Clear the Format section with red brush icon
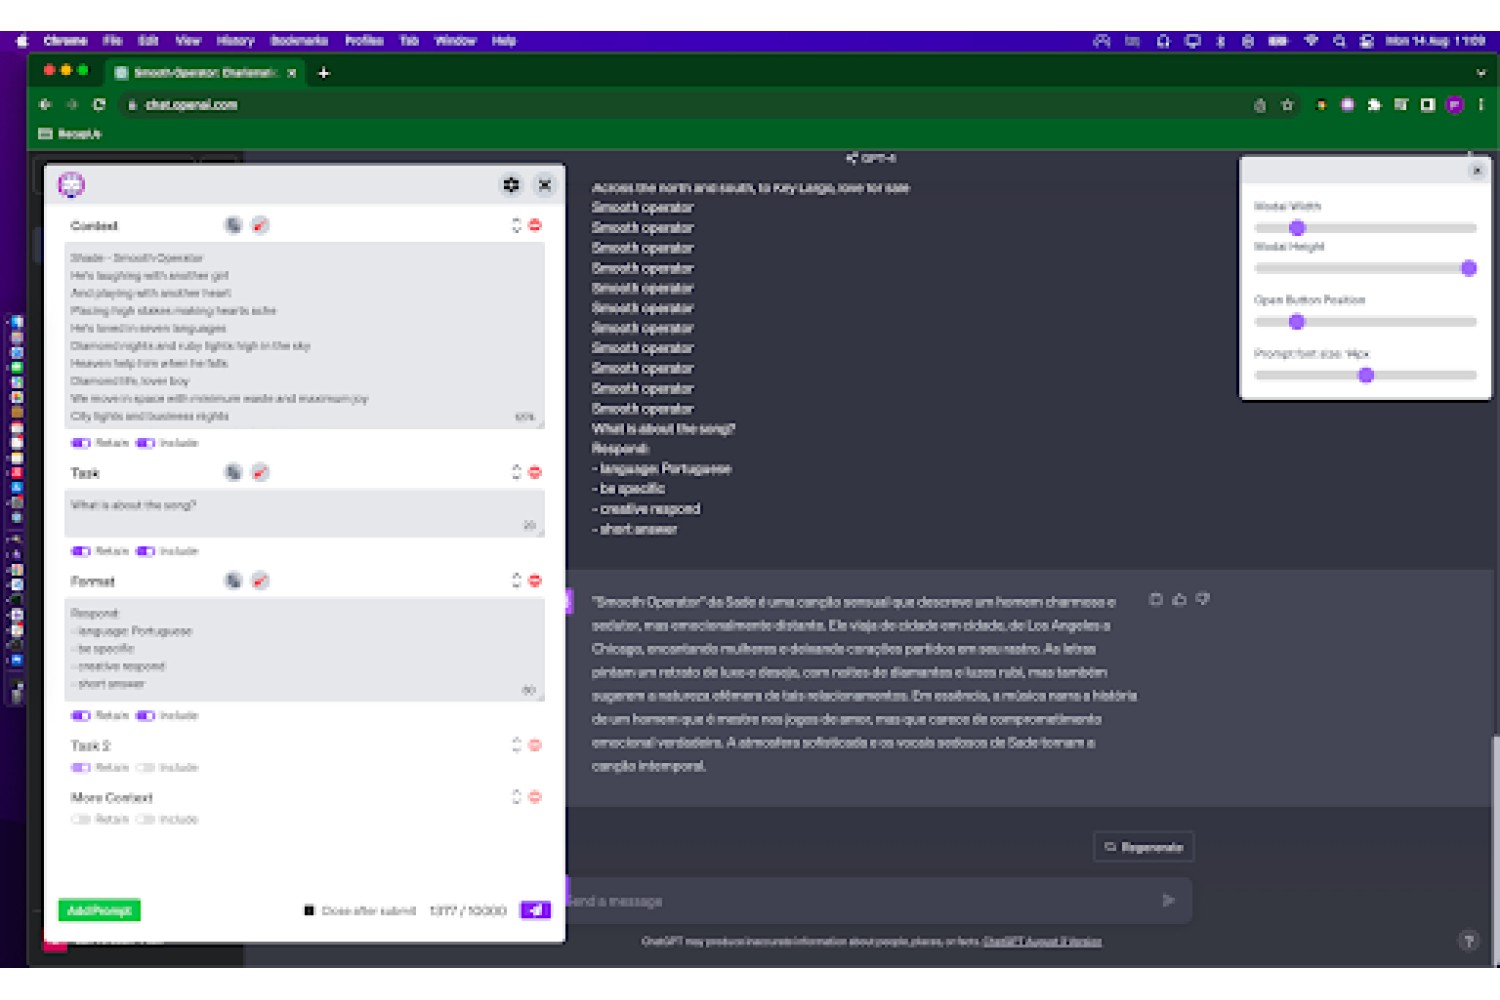The image size is (1500, 1000). click(x=260, y=580)
